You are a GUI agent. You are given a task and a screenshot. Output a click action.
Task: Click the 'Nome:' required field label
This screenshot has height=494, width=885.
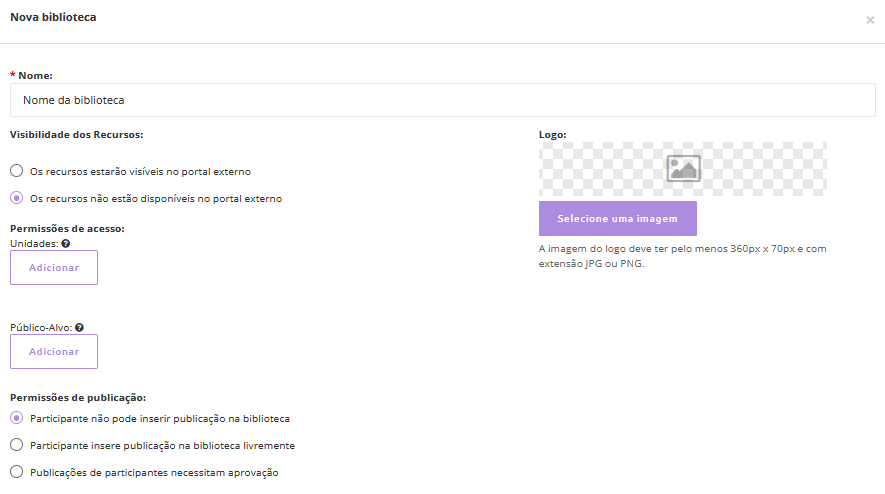tap(35, 75)
